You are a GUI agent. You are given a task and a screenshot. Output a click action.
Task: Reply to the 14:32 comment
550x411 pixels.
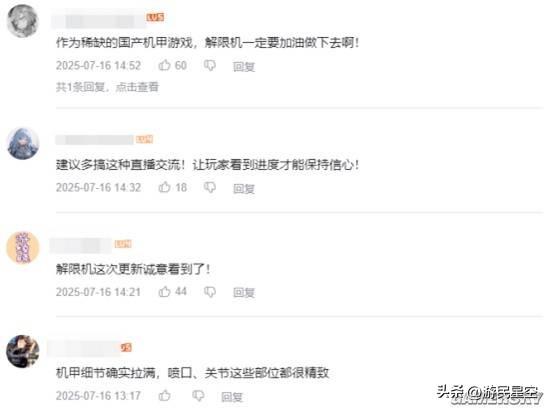[244, 188]
